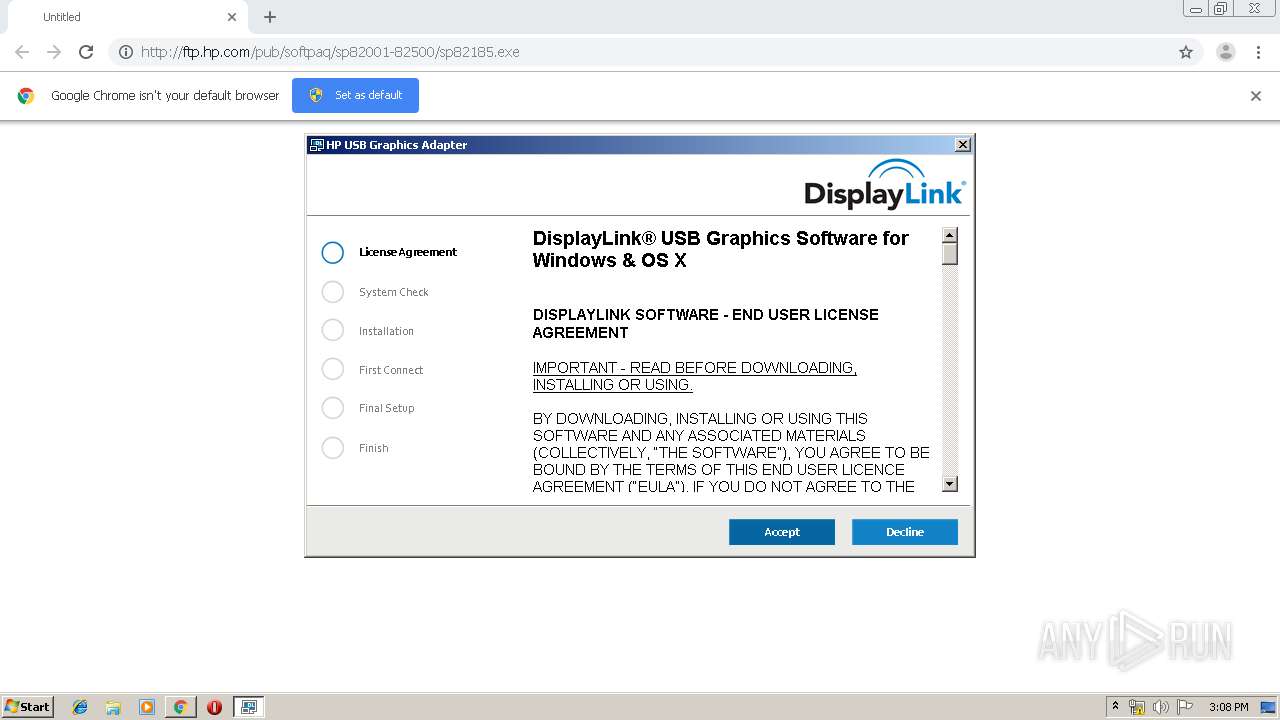Click the 3:08 PM clock
Screen dimensions: 1280x720
pos(1229,707)
